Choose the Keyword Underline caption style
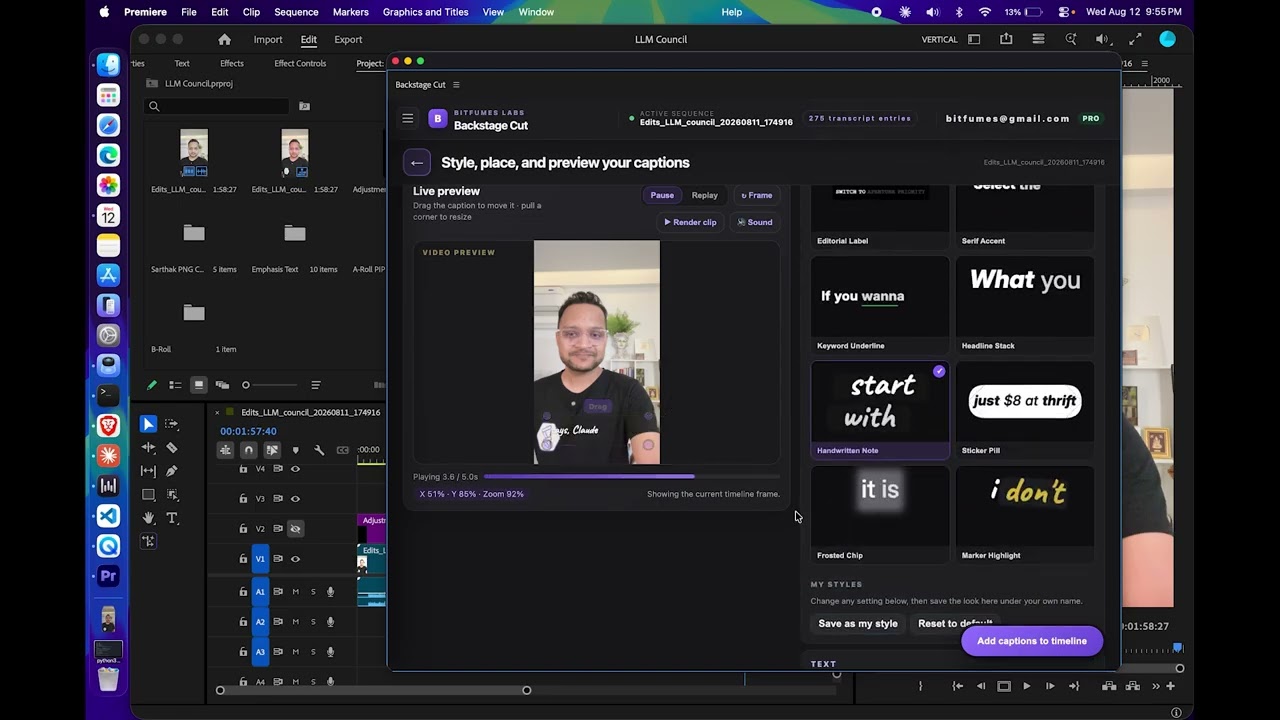This screenshot has height=720, width=1280. point(880,304)
